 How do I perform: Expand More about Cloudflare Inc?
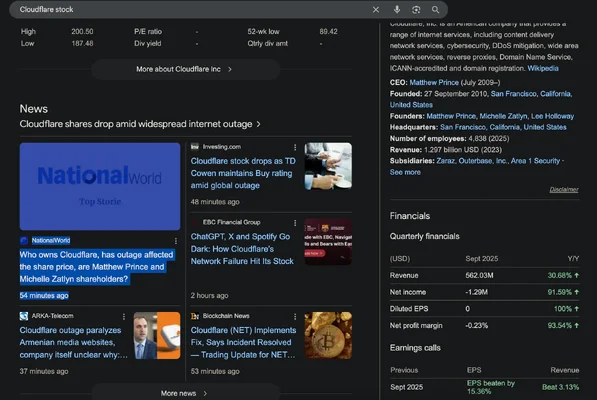[x=185, y=69]
